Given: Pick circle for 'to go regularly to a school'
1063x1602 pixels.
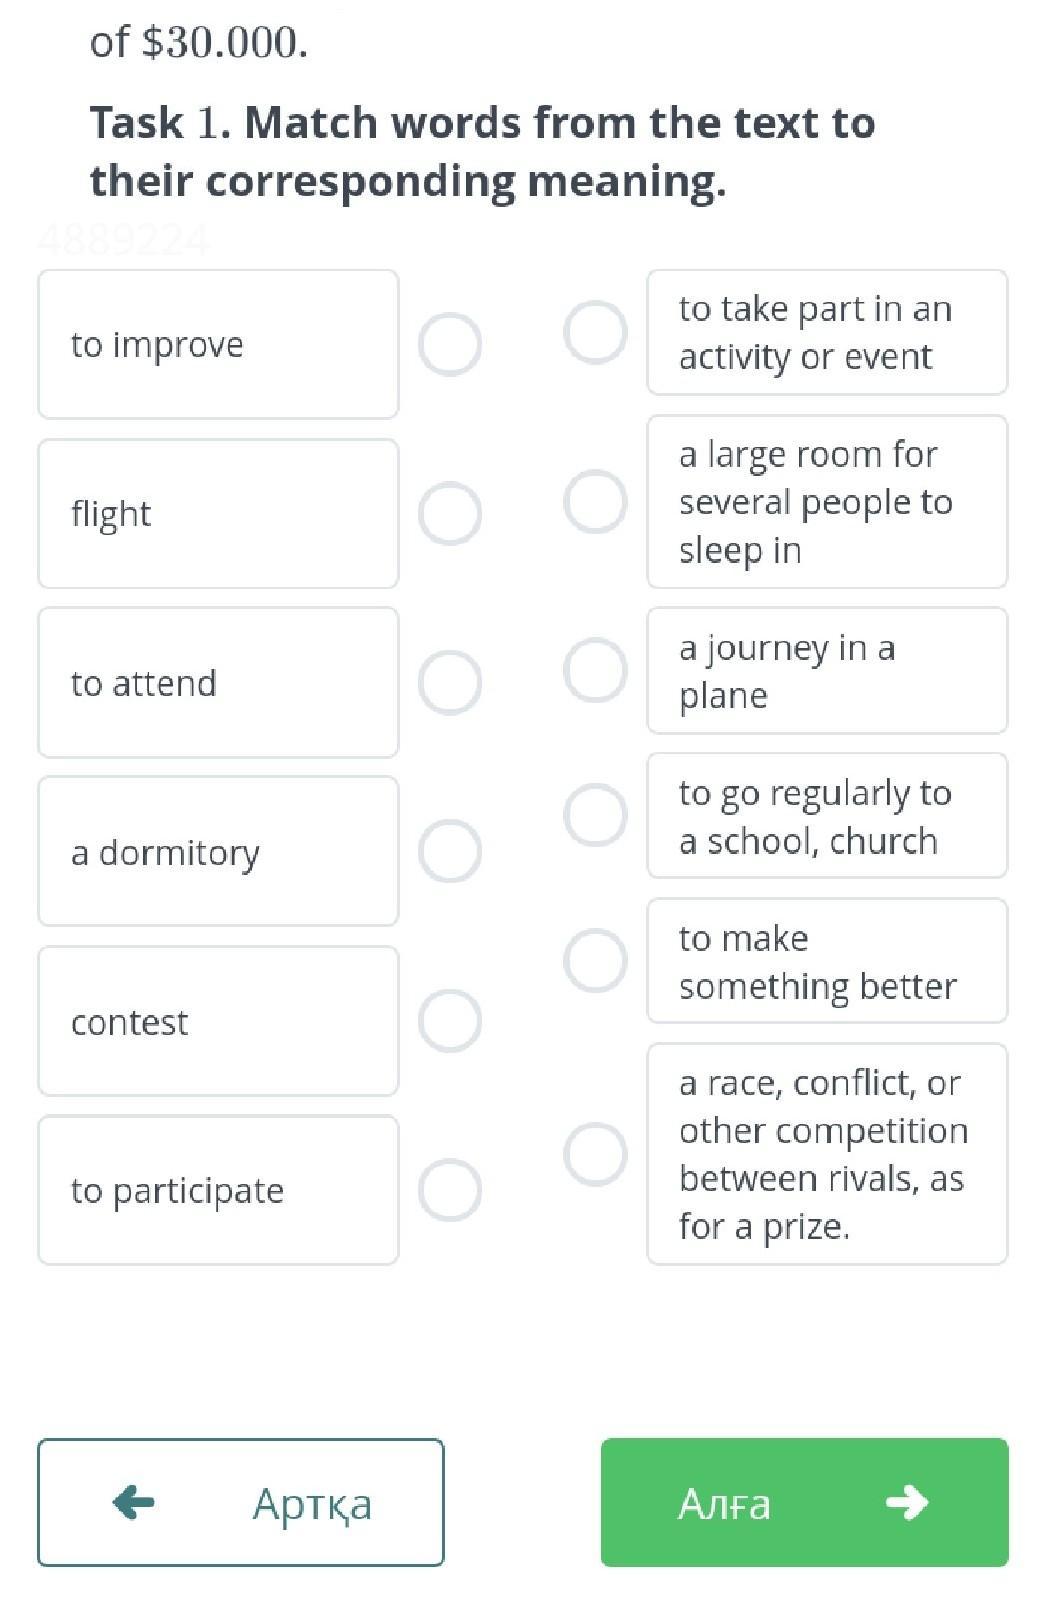Looking at the screenshot, I should tap(595, 815).
